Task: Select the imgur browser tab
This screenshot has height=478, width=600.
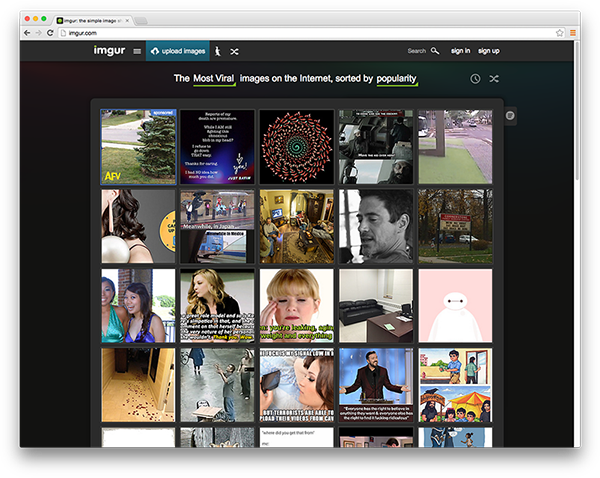Action: 93,21
